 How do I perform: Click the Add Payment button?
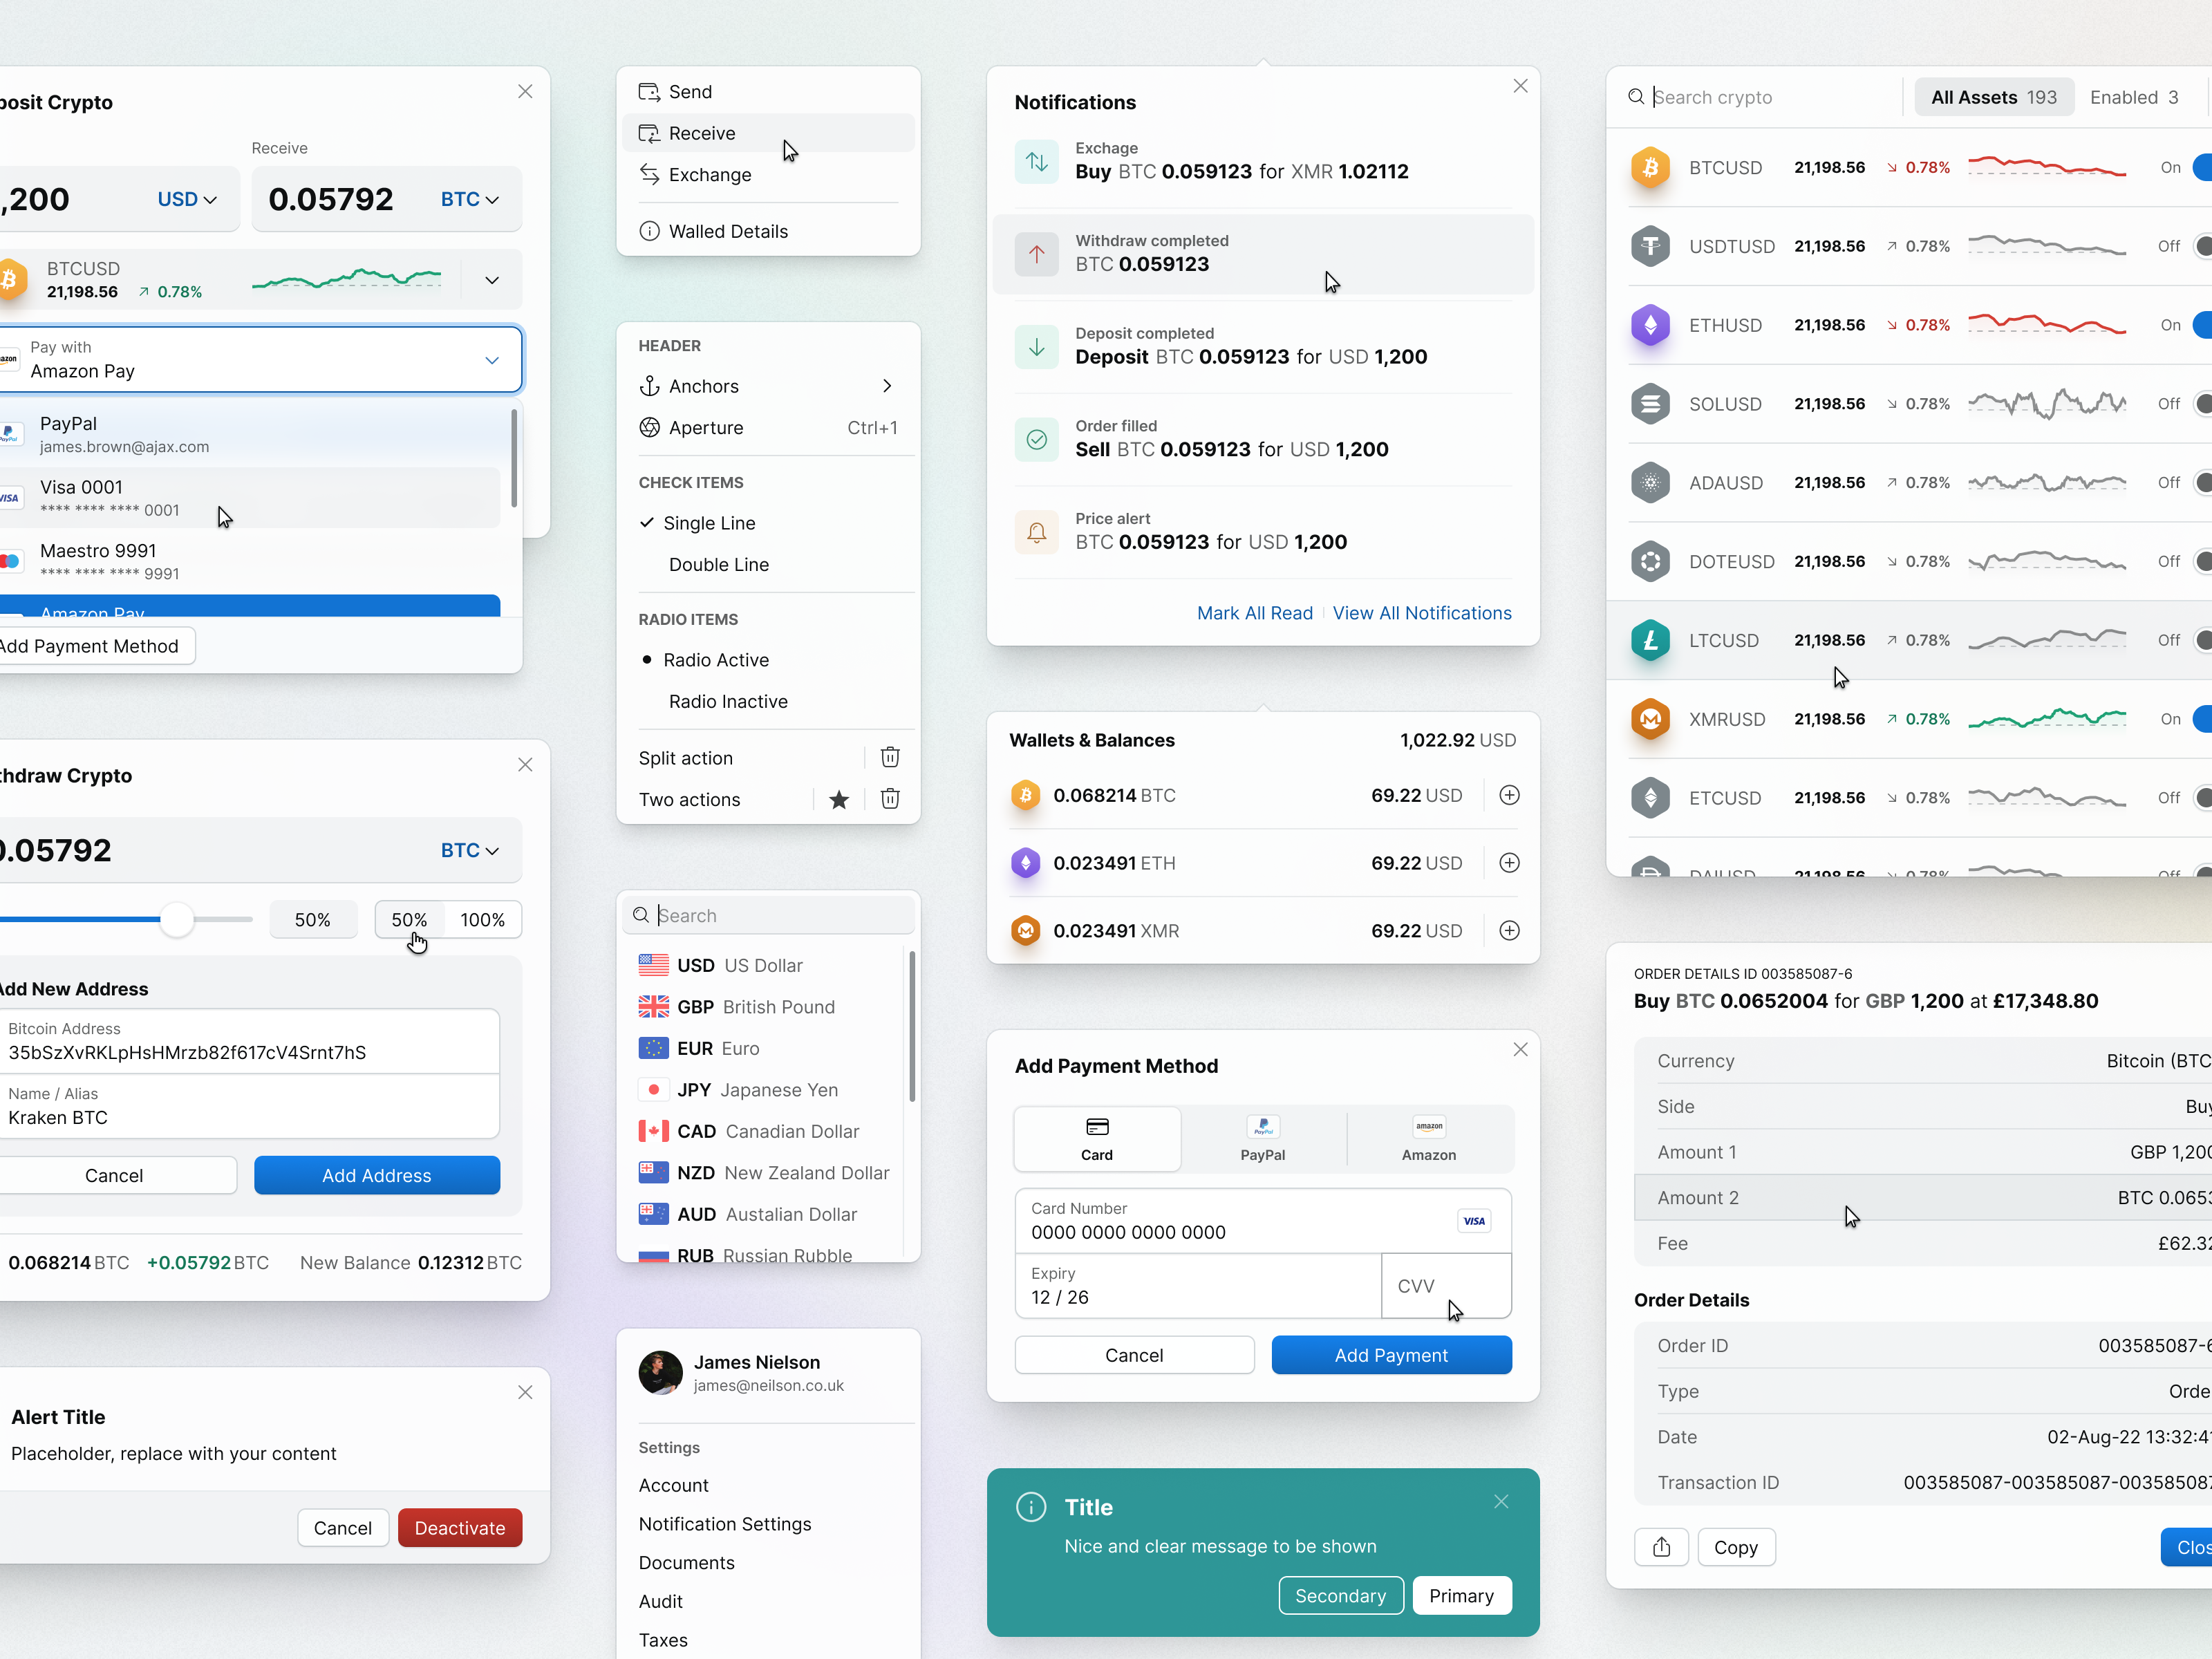coord(1391,1355)
